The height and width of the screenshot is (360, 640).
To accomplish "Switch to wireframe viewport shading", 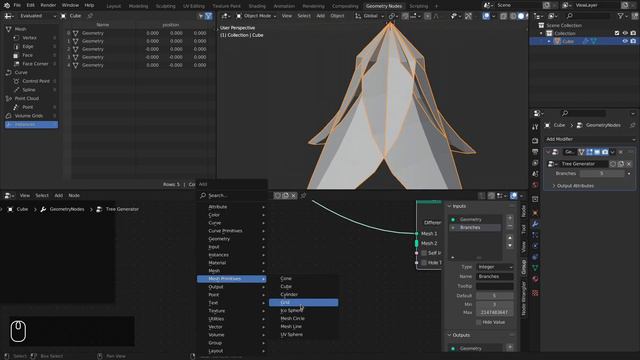I will [x=513, y=16].
